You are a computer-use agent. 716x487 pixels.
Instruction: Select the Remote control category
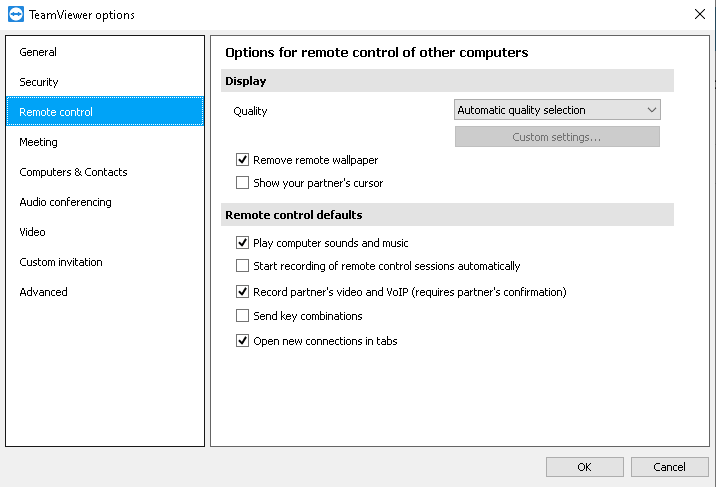[105, 112]
